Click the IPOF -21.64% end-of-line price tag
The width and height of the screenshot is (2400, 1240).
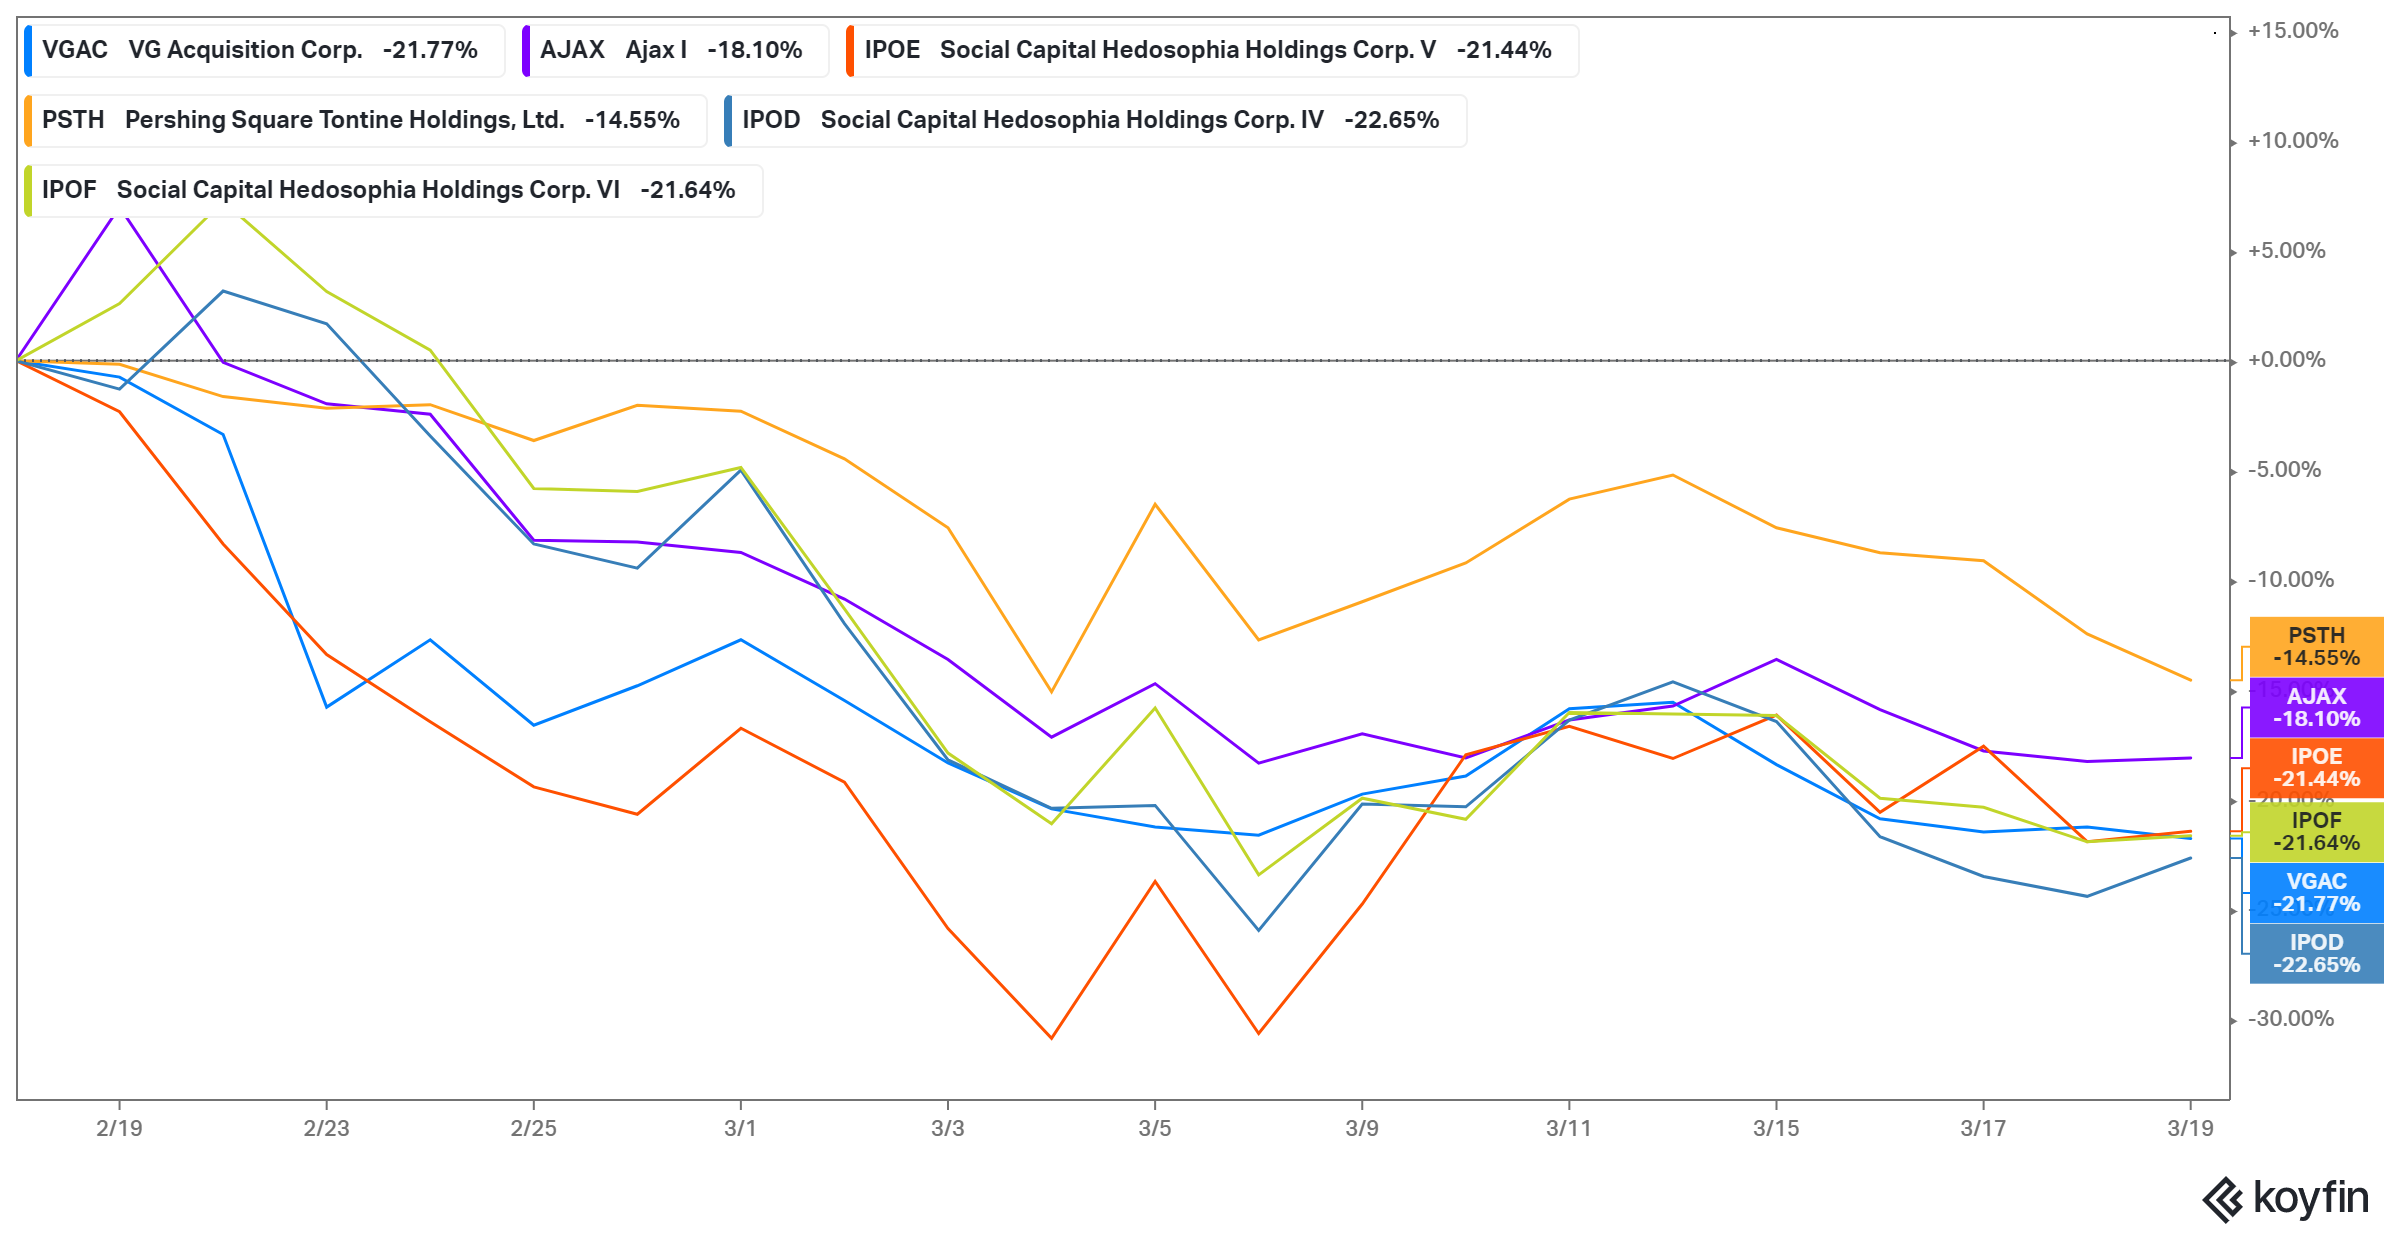pos(2316,831)
